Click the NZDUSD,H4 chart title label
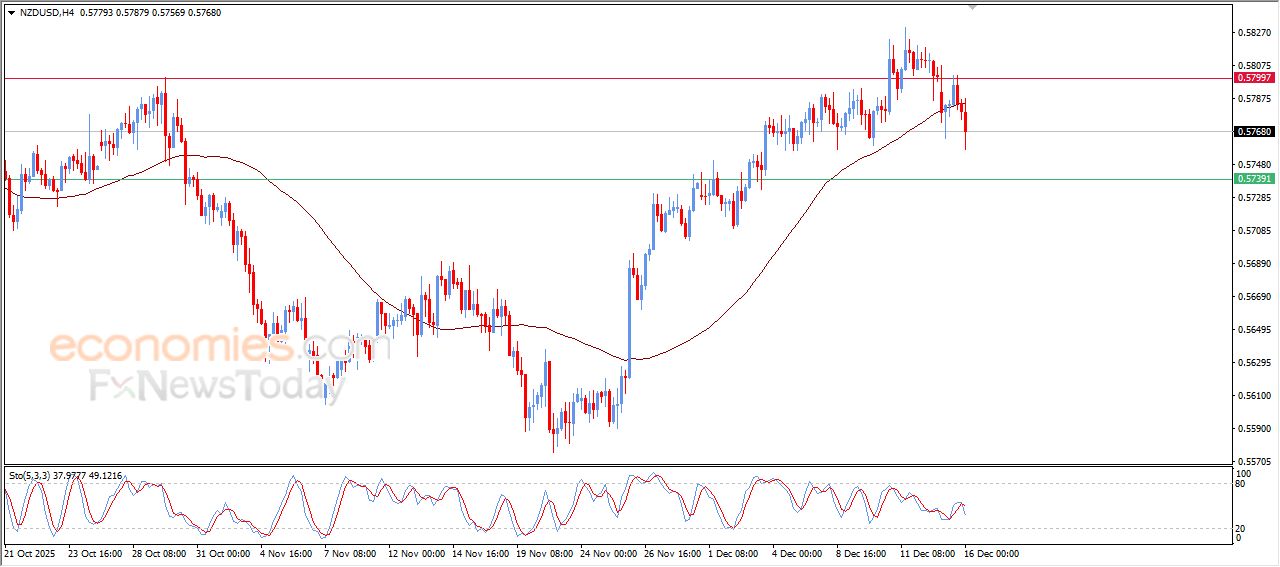The width and height of the screenshot is (1280, 567). click(x=47, y=13)
